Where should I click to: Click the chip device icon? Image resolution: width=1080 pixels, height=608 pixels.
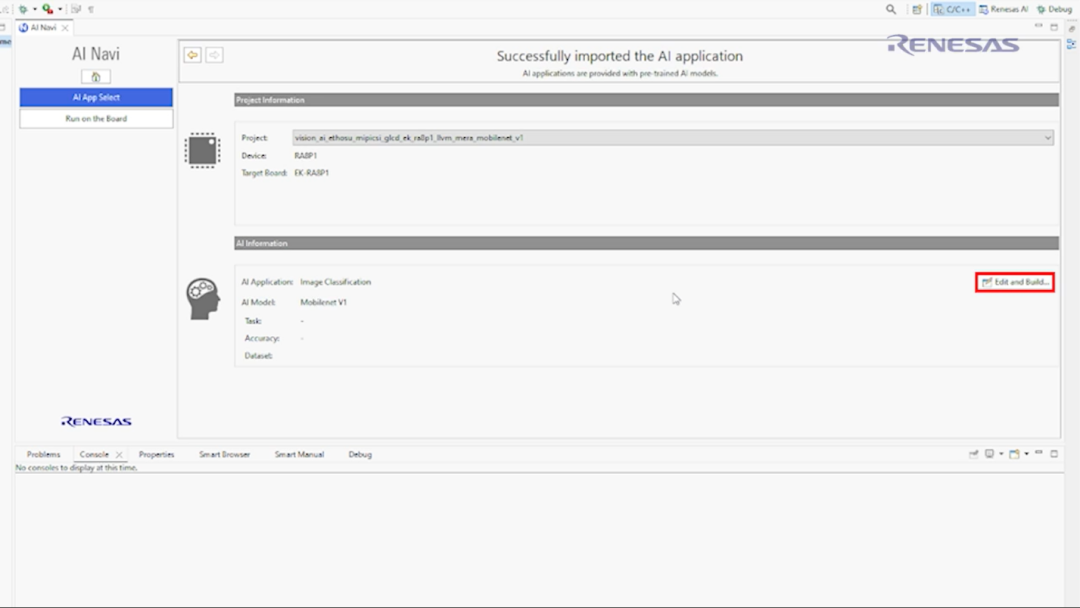(202, 150)
